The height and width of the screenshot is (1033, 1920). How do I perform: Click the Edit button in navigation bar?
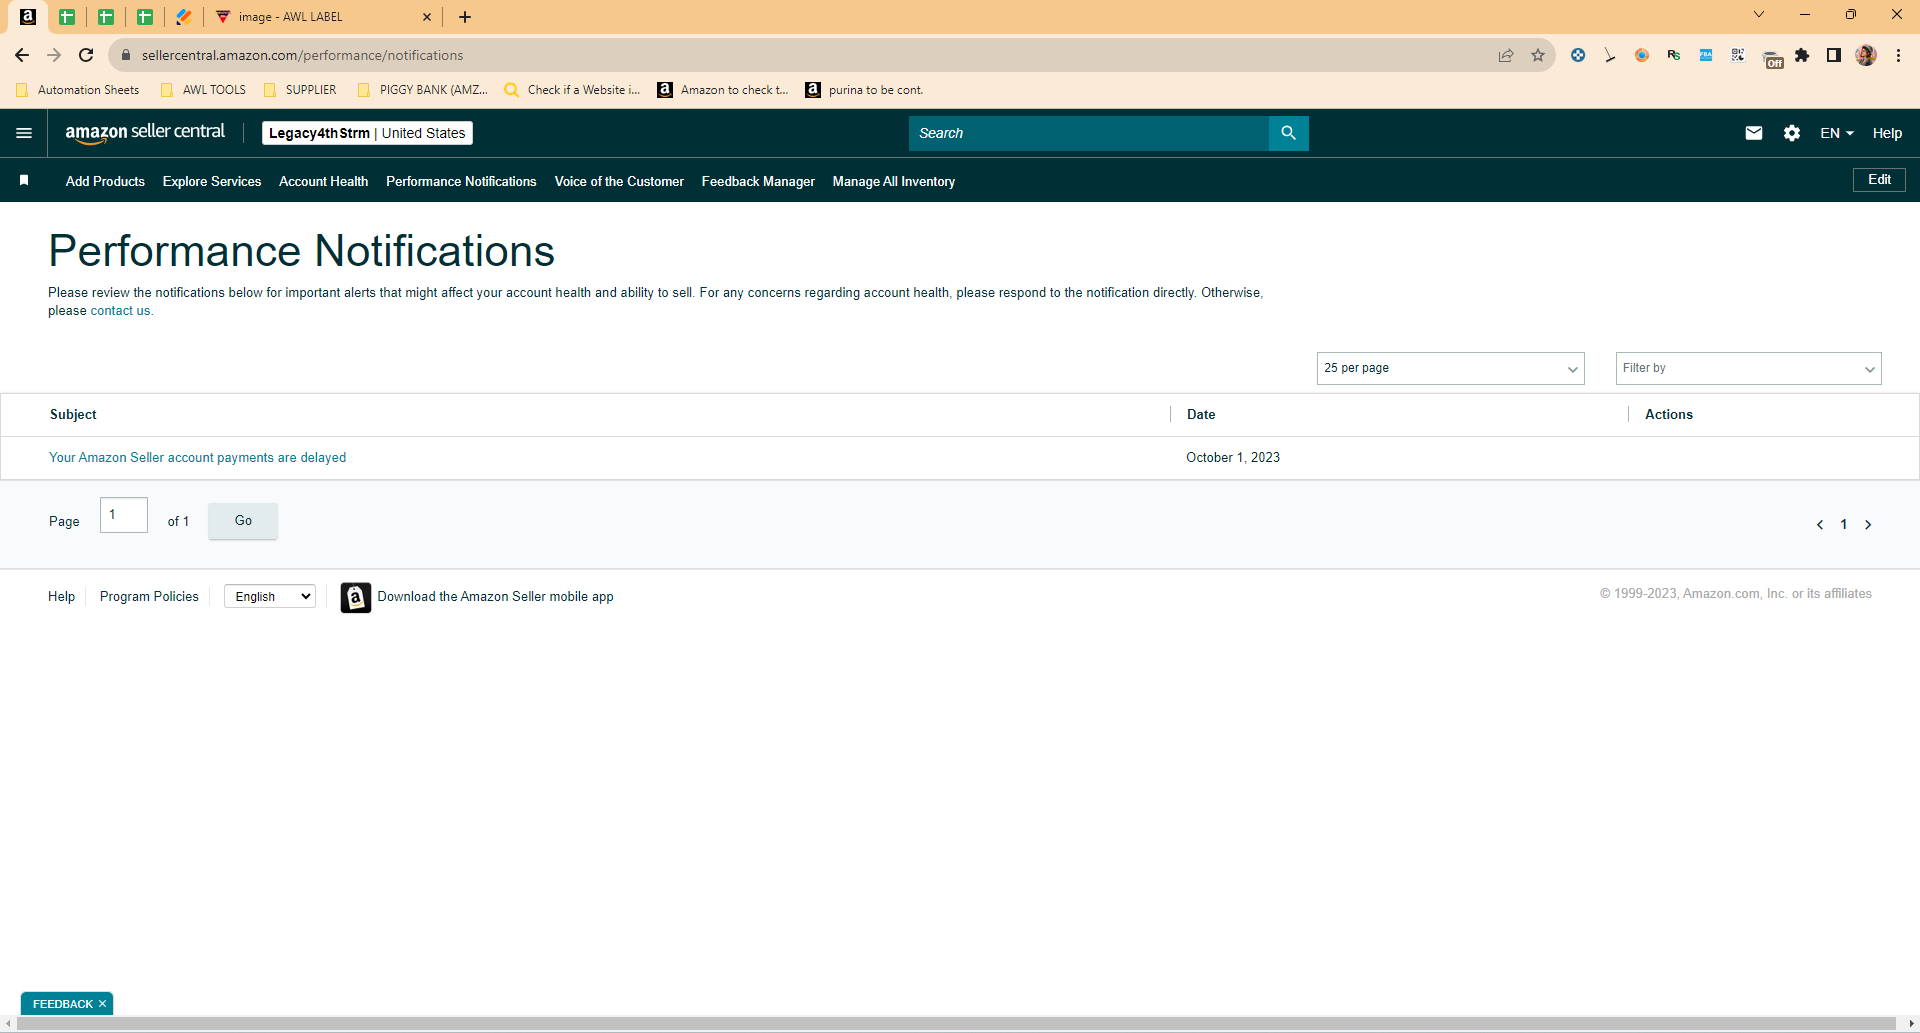pyautogui.click(x=1879, y=180)
